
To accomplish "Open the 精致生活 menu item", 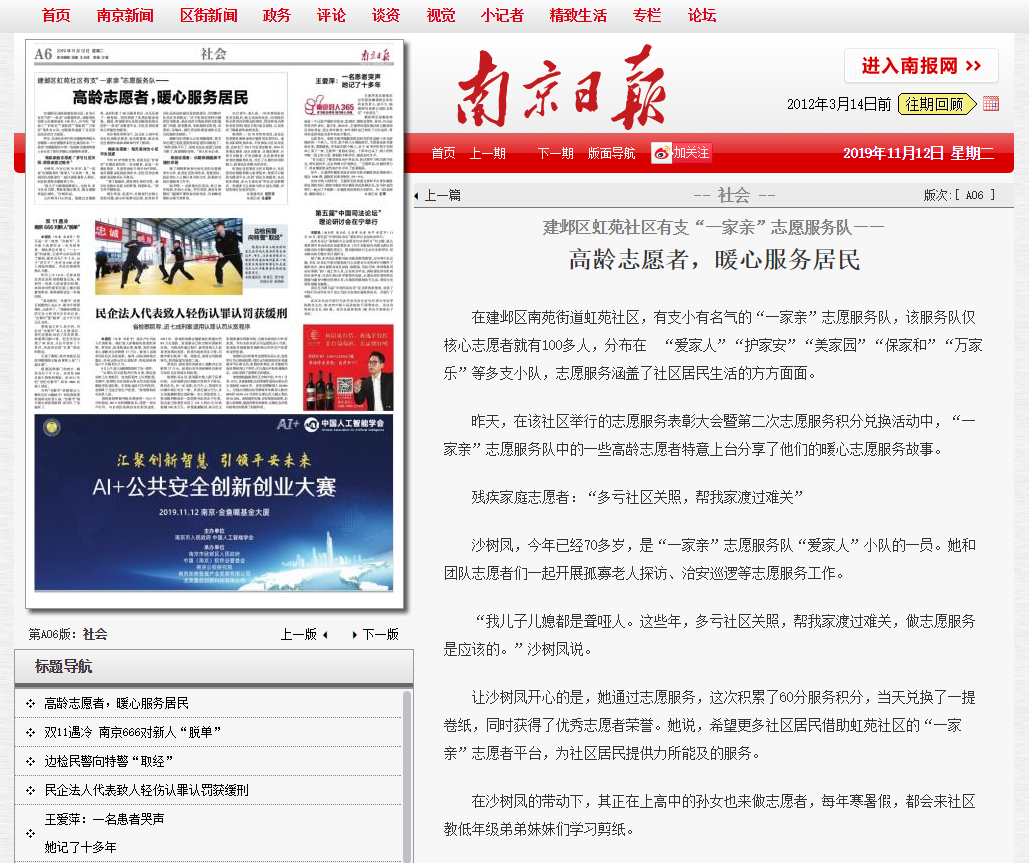I will point(578,15).
